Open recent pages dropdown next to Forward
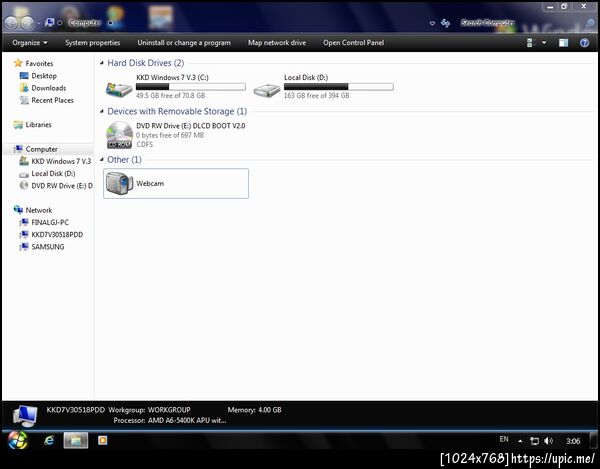The height and width of the screenshot is (469, 600). [x=39, y=23]
